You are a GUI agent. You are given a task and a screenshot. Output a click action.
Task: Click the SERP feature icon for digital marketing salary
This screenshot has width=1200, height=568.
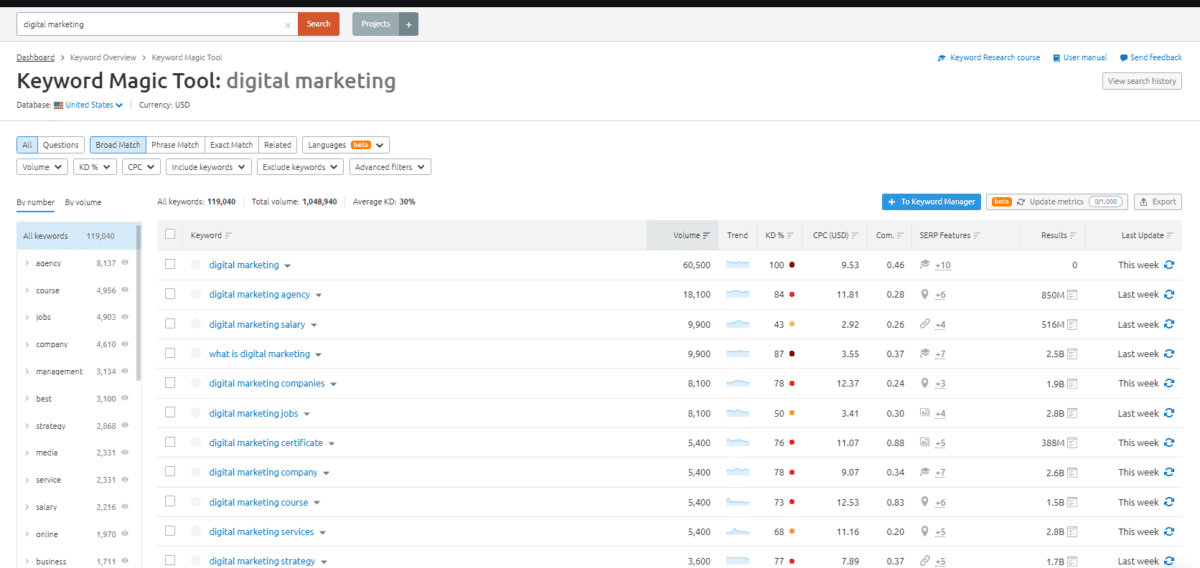(x=925, y=324)
